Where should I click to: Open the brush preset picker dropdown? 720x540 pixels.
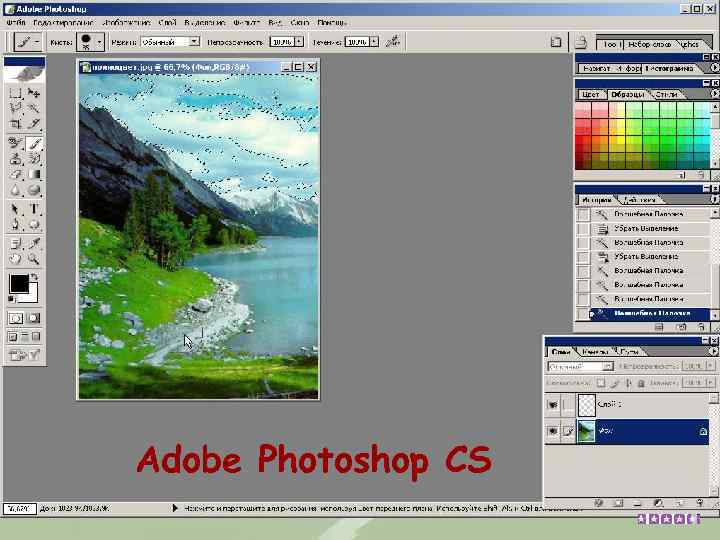(x=99, y=42)
